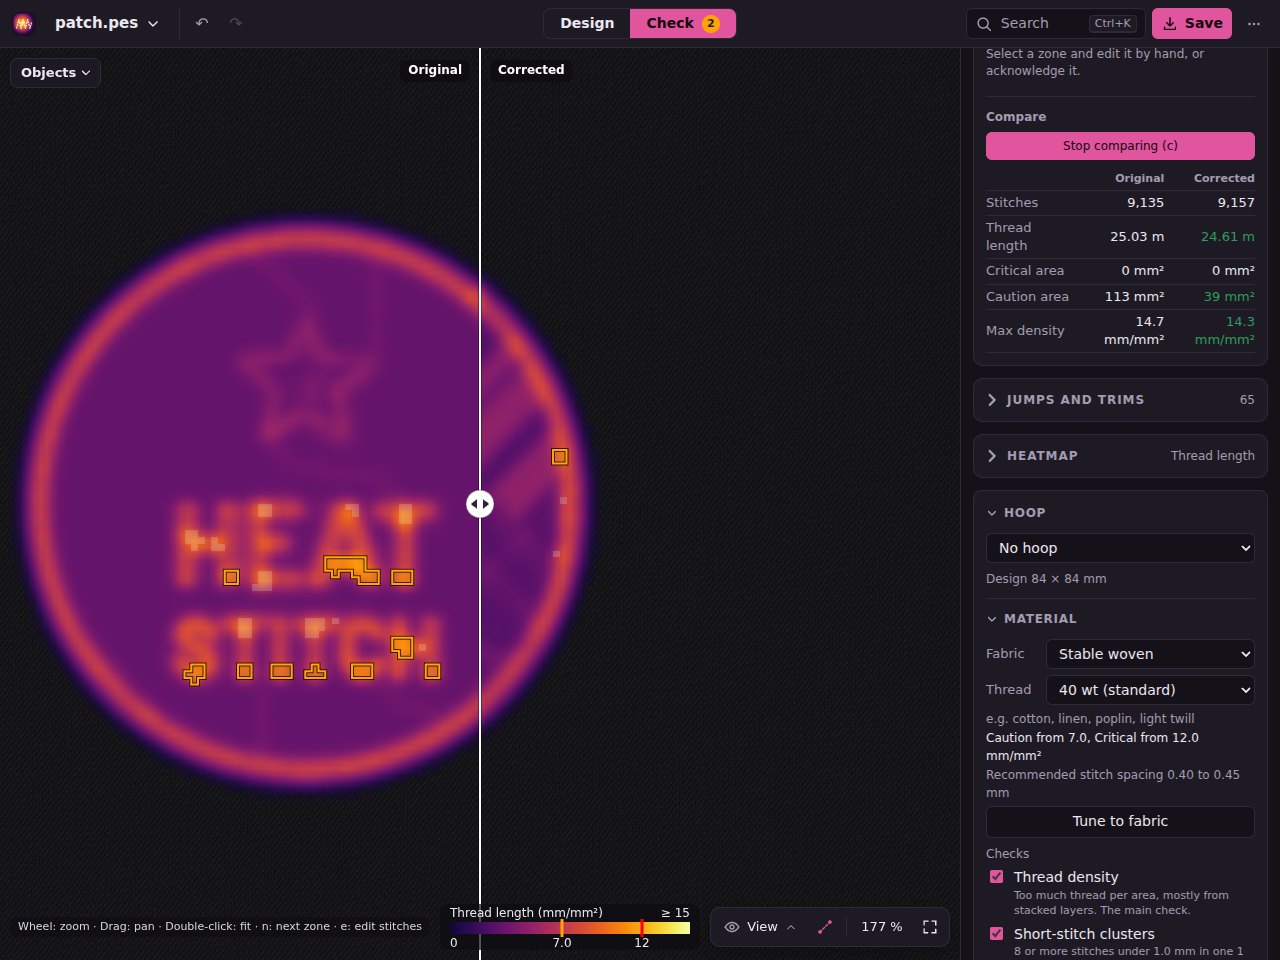Click the thread length value 25.03 m
The height and width of the screenshot is (960, 1280).
(1137, 237)
